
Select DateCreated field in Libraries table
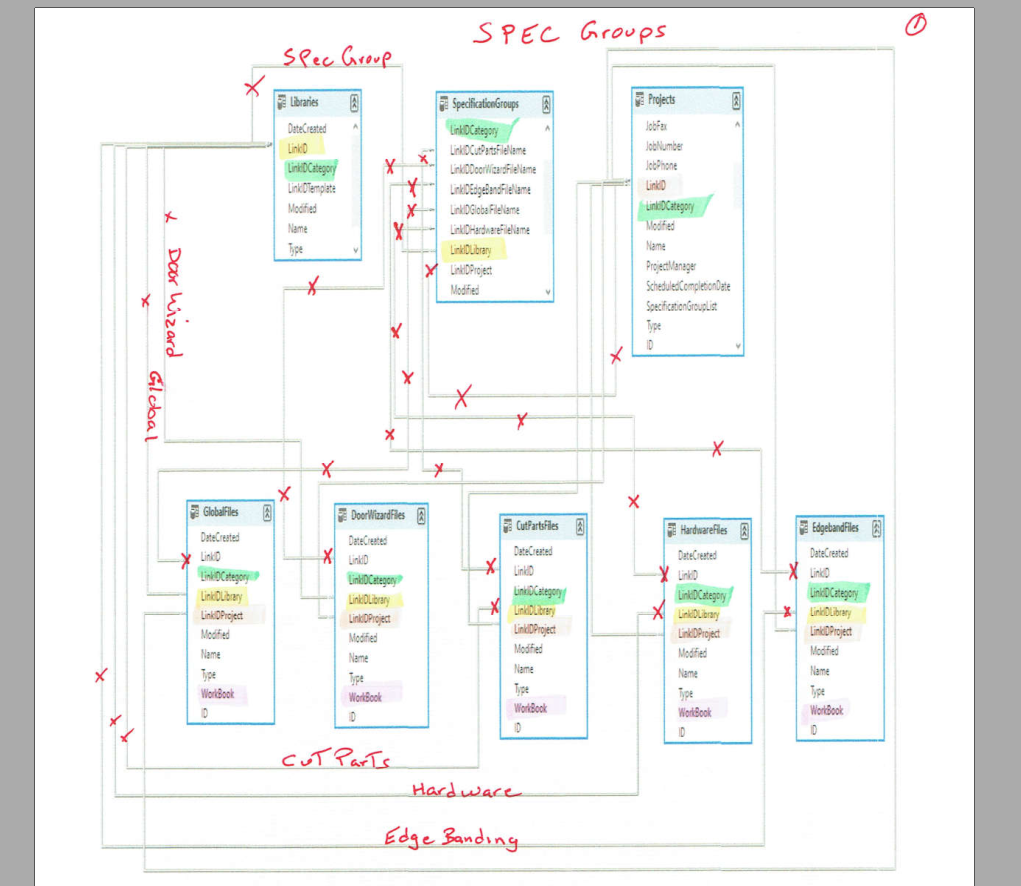pos(307,129)
